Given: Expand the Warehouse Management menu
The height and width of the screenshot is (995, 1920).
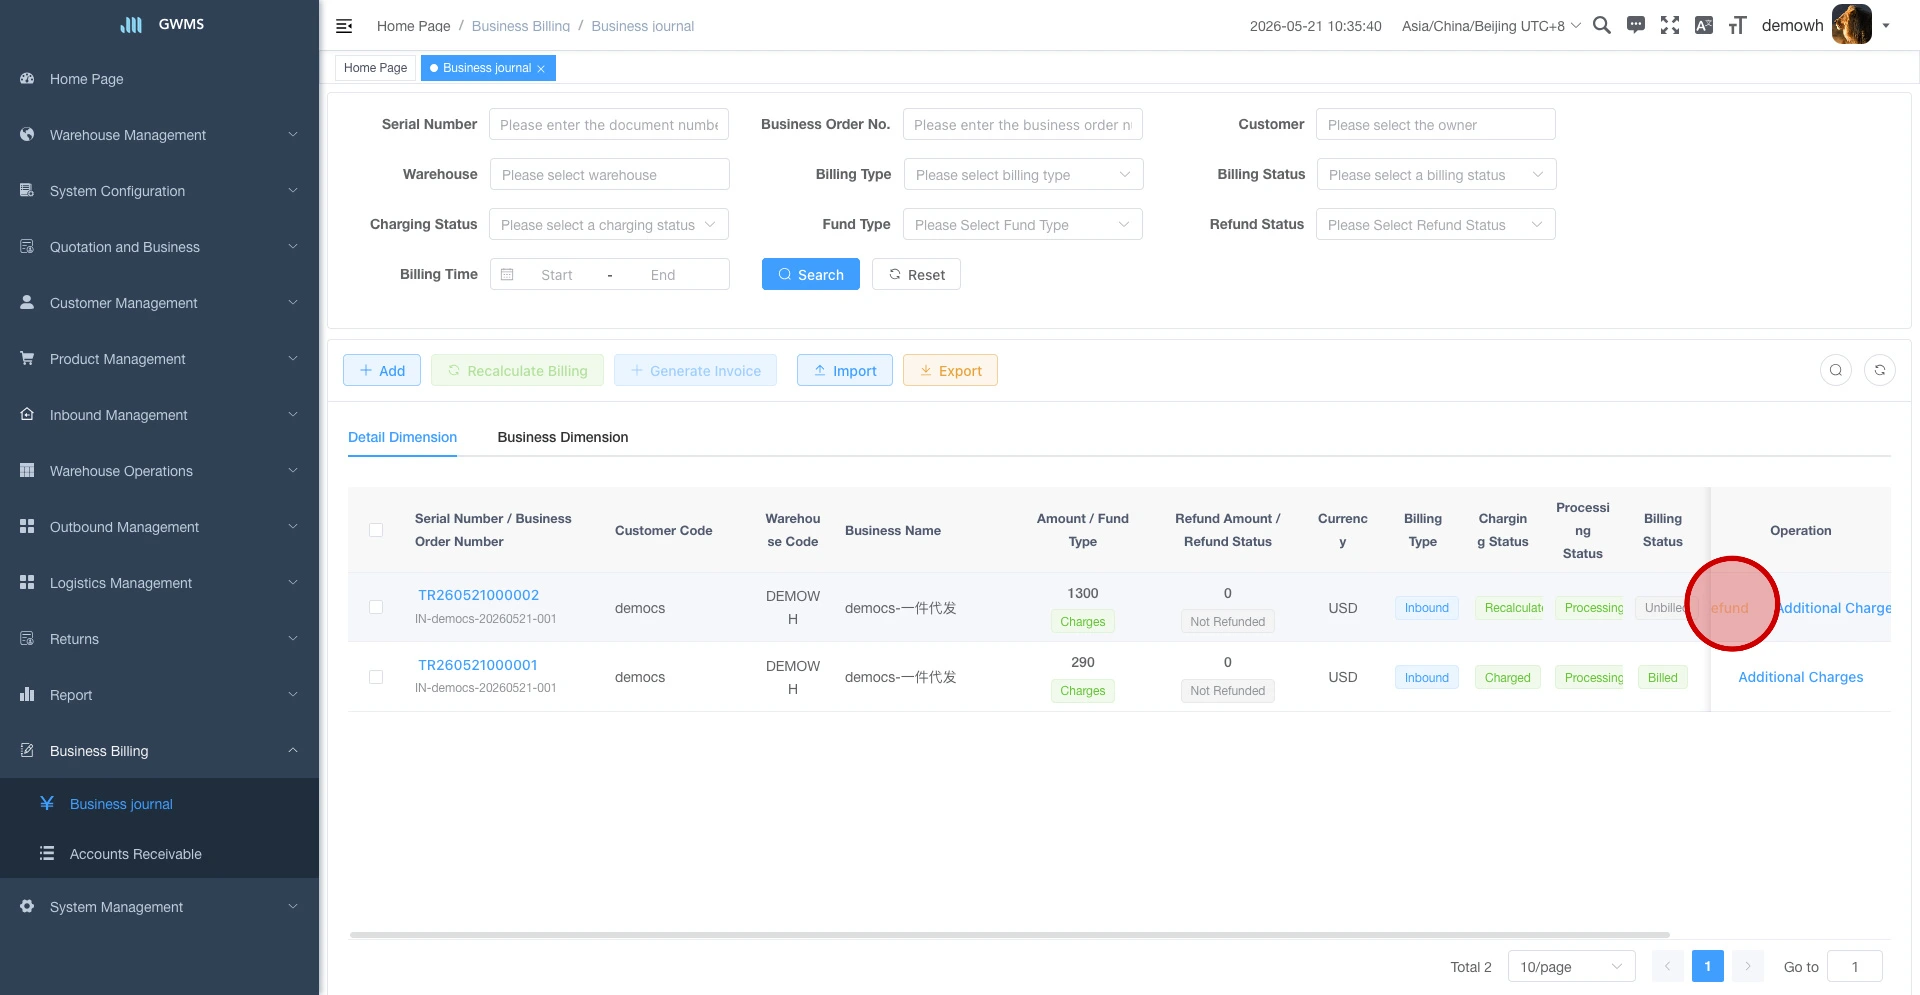Looking at the screenshot, I should pyautogui.click(x=160, y=134).
